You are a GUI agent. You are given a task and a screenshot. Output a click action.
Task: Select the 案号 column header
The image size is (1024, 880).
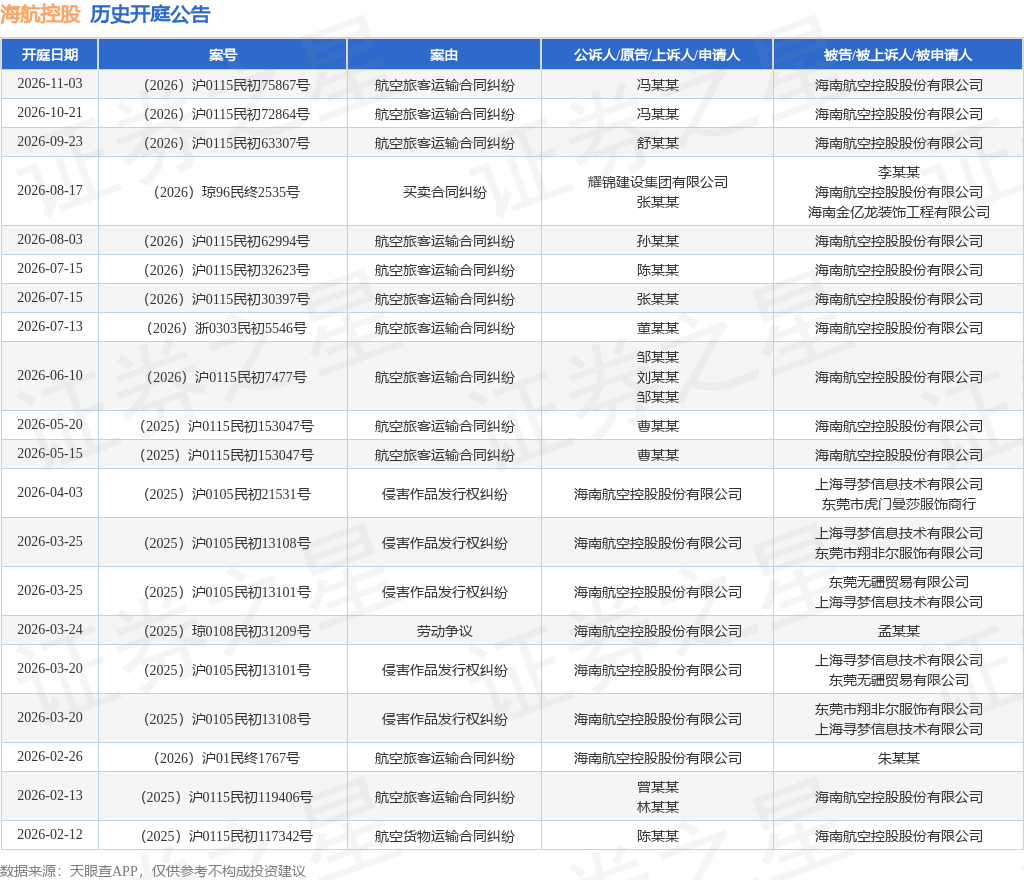[x=223, y=55]
